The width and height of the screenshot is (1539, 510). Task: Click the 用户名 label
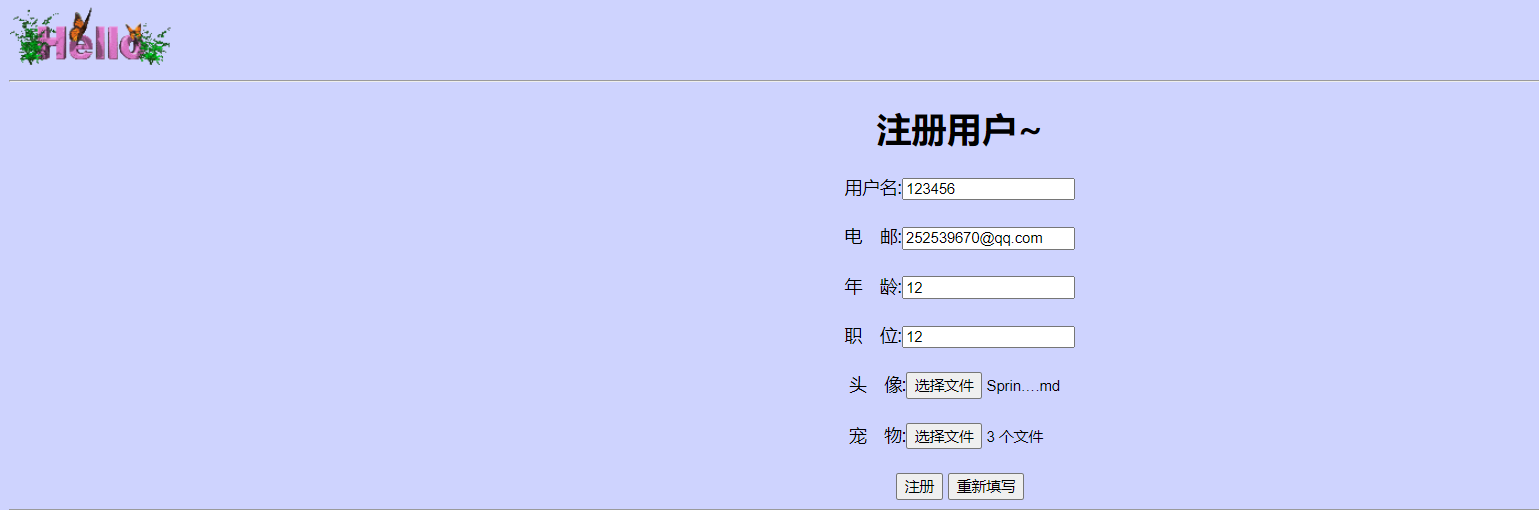[x=873, y=188]
